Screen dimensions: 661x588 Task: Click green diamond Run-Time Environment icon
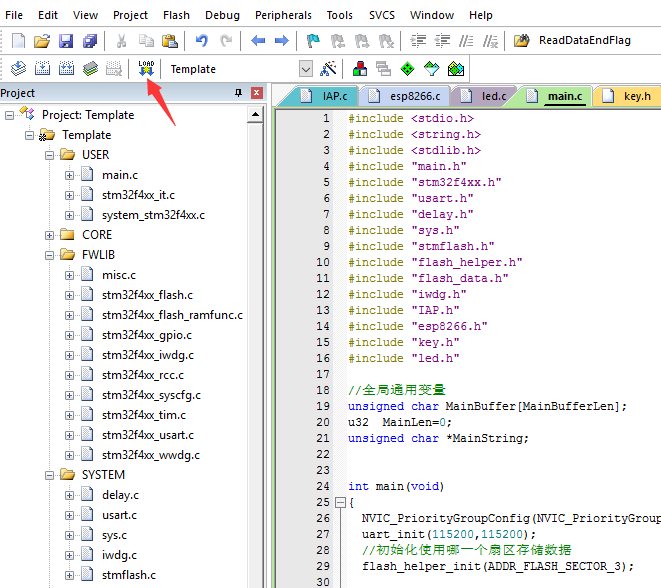[x=407, y=68]
